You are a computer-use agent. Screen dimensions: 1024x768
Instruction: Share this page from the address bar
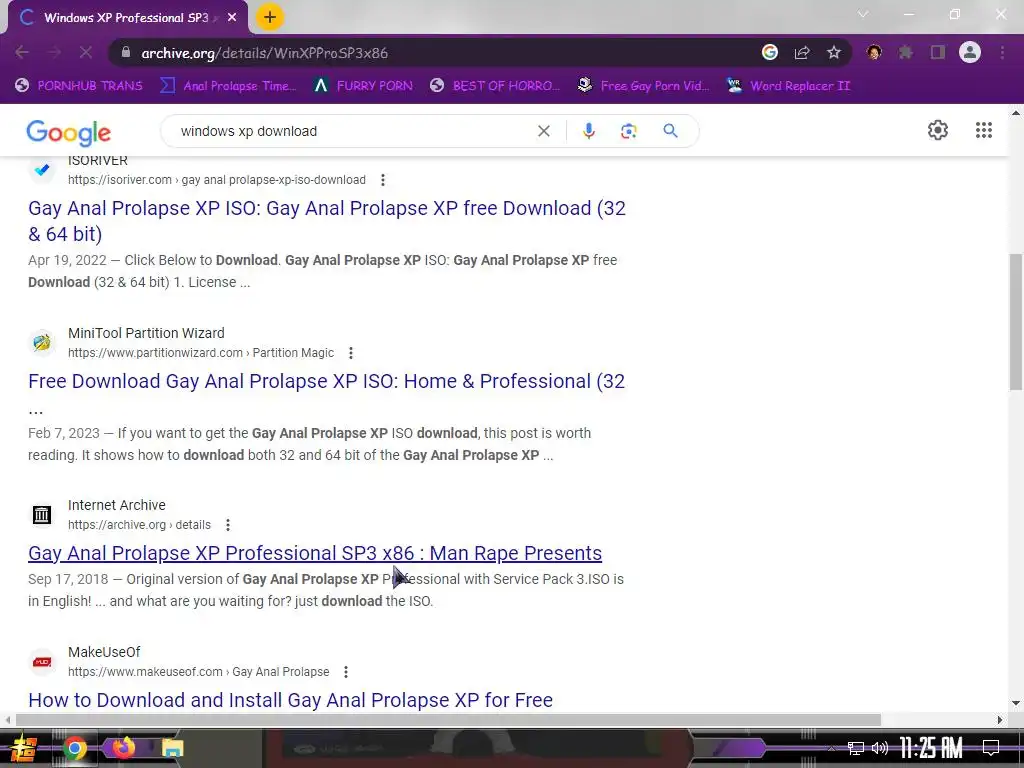pos(802,52)
